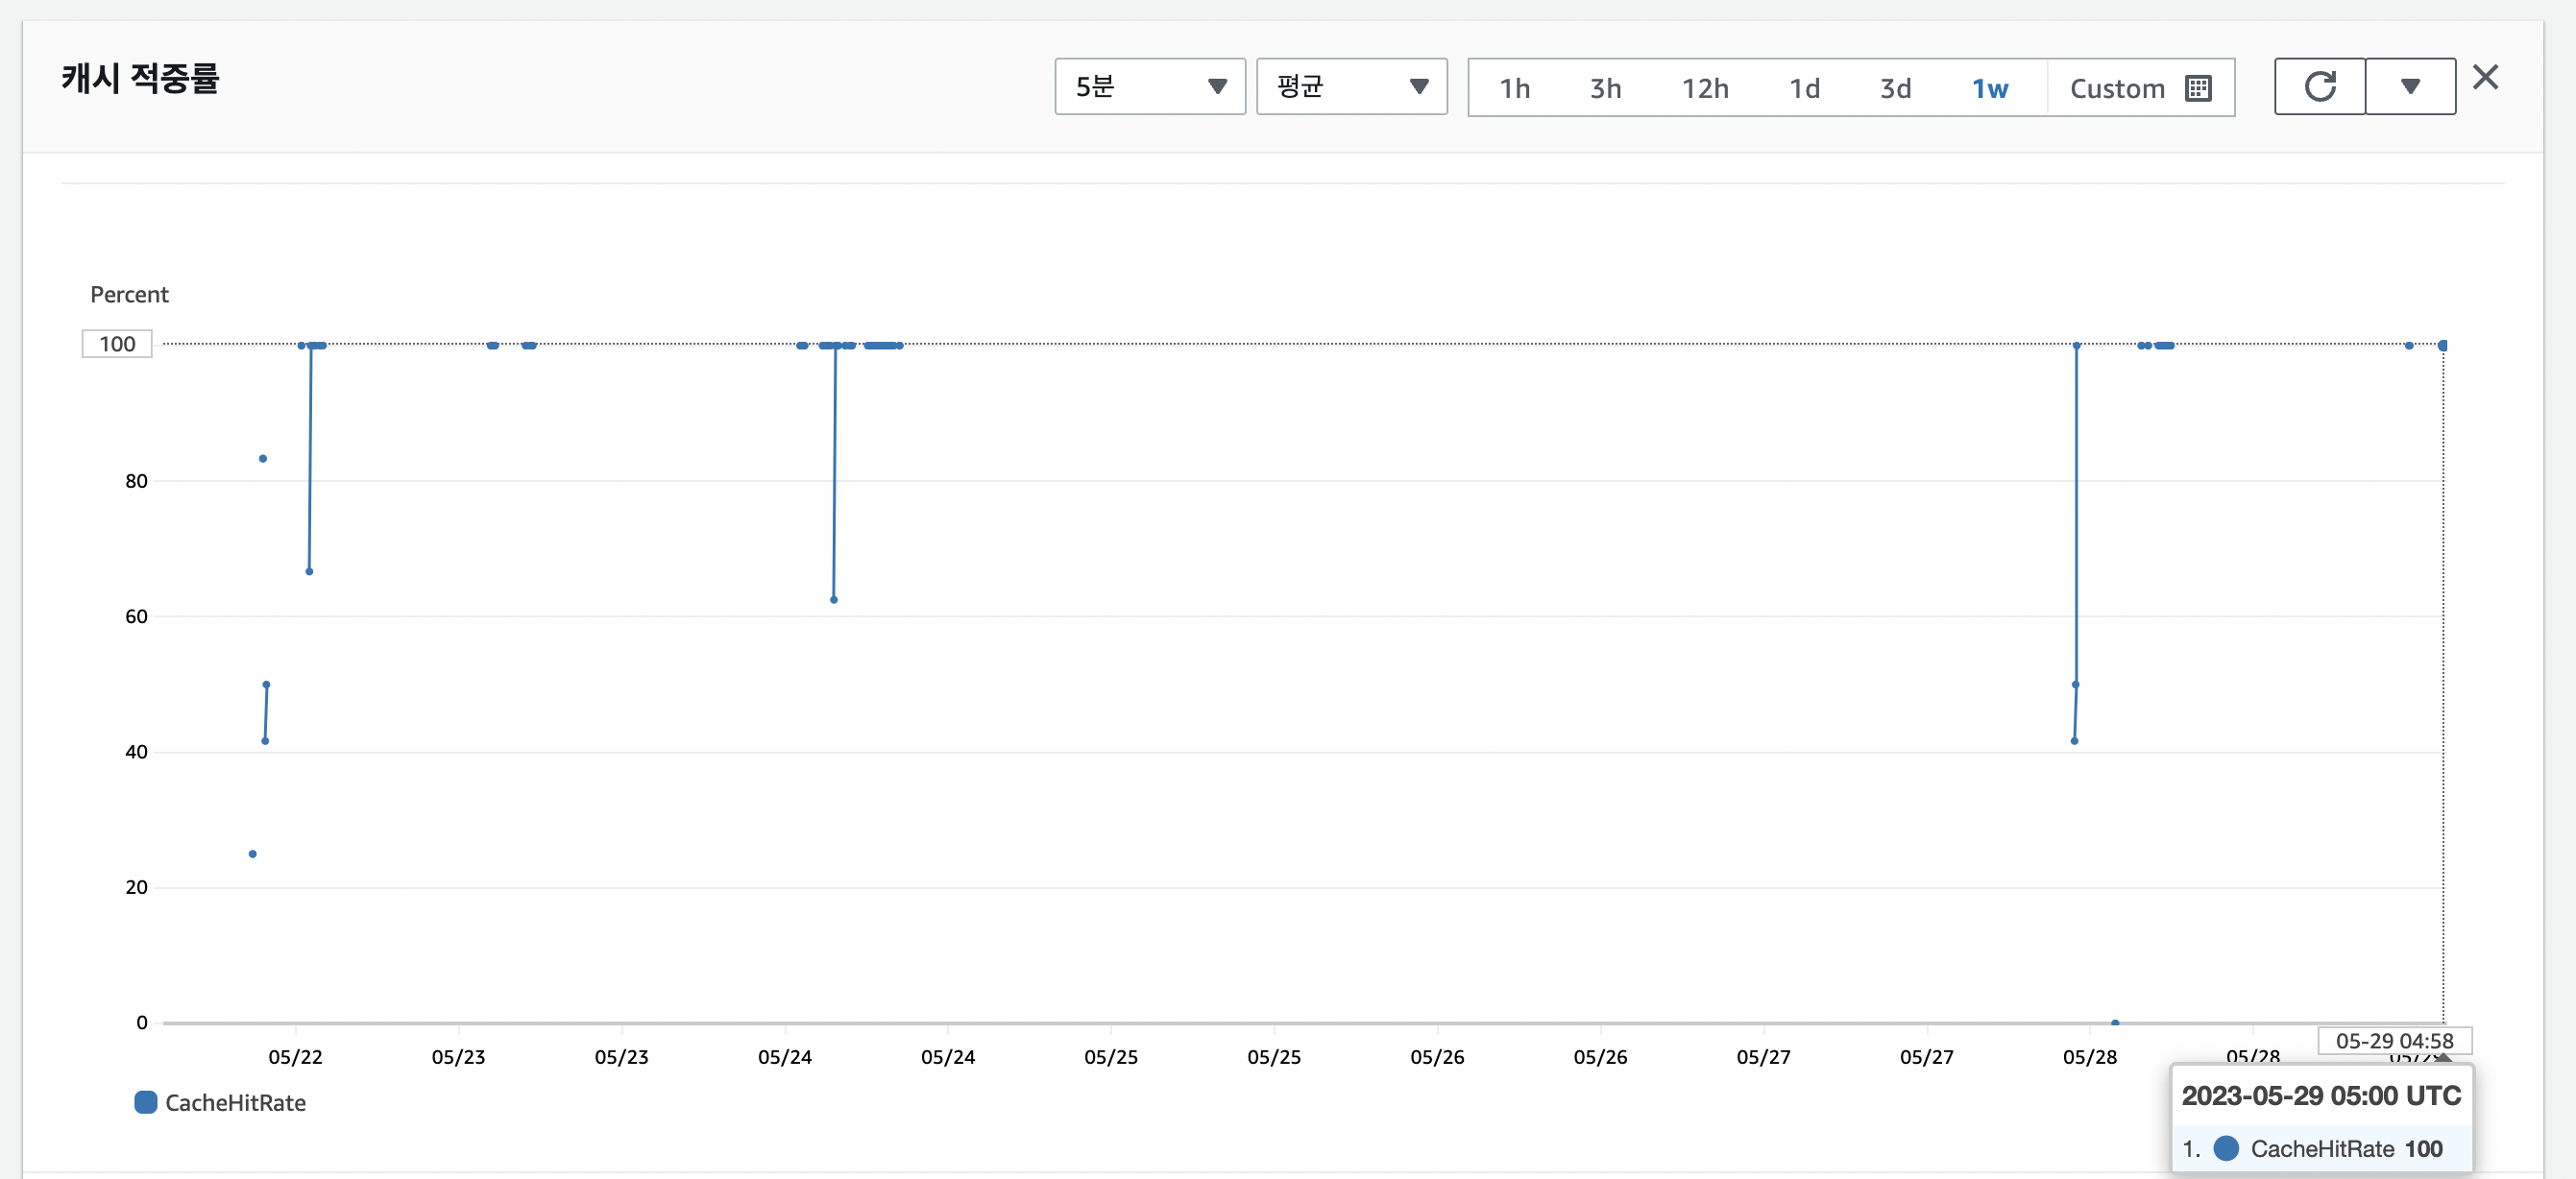The image size is (2576, 1179).
Task: Click the 100 y-axis value box
Action: [117, 344]
